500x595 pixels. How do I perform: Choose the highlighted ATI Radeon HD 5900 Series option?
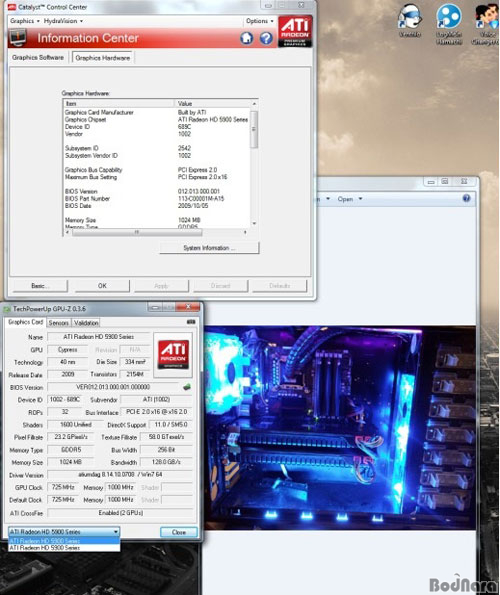coord(64,541)
